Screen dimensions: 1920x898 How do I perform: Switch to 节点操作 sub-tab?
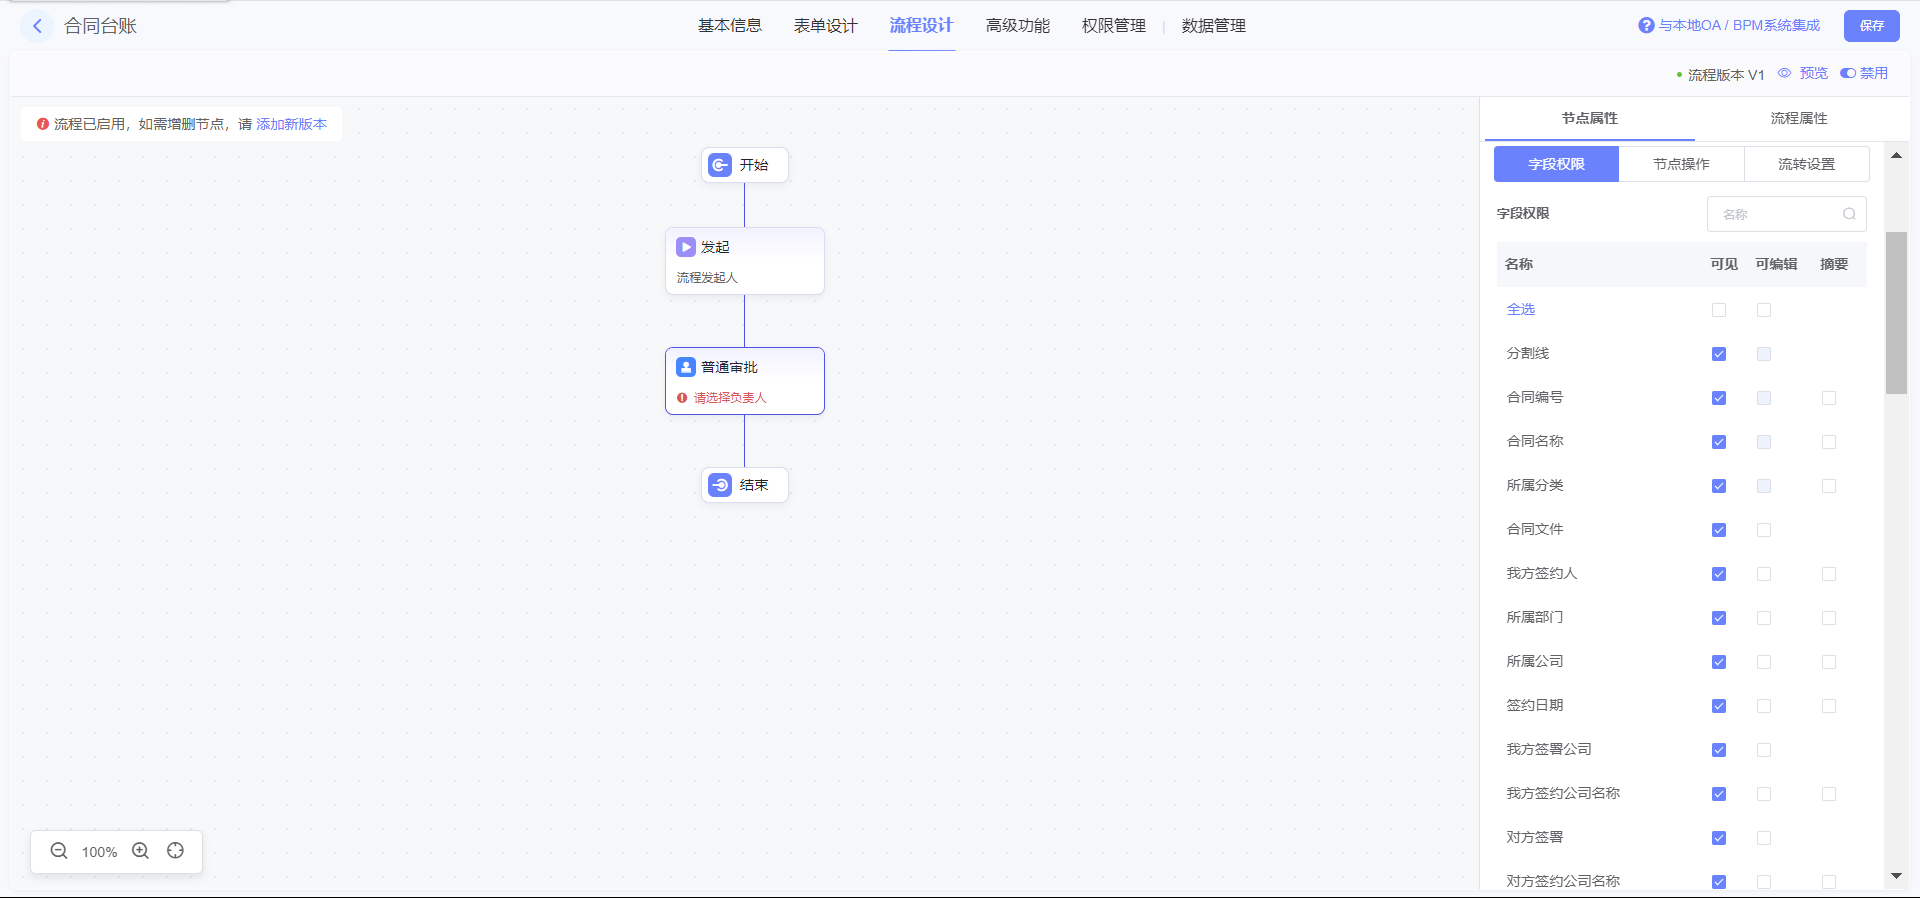click(x=1681, y=164)
